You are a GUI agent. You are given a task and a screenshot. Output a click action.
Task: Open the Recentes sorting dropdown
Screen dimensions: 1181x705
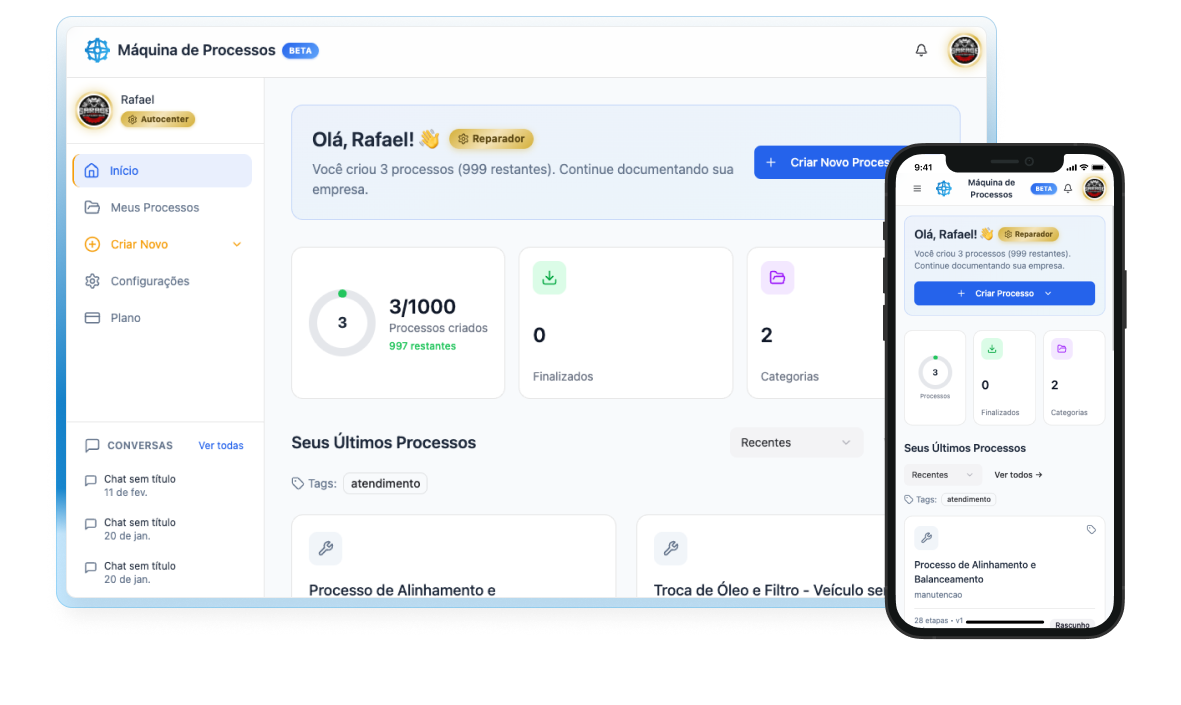[796, 442]
